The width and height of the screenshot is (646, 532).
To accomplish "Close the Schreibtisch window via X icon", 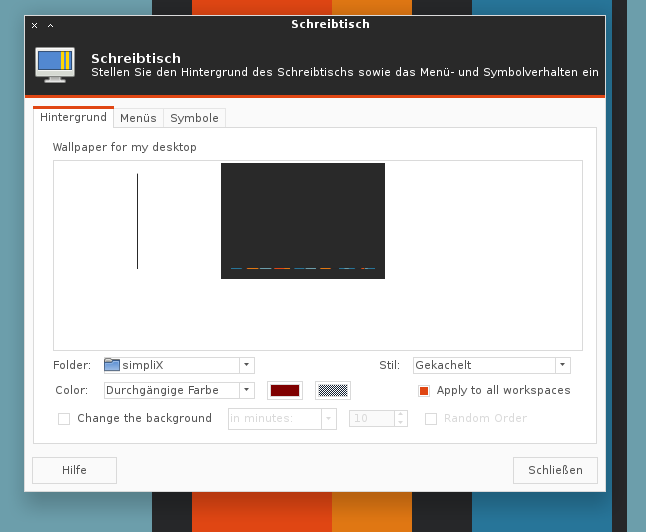I will coord(34,25).
